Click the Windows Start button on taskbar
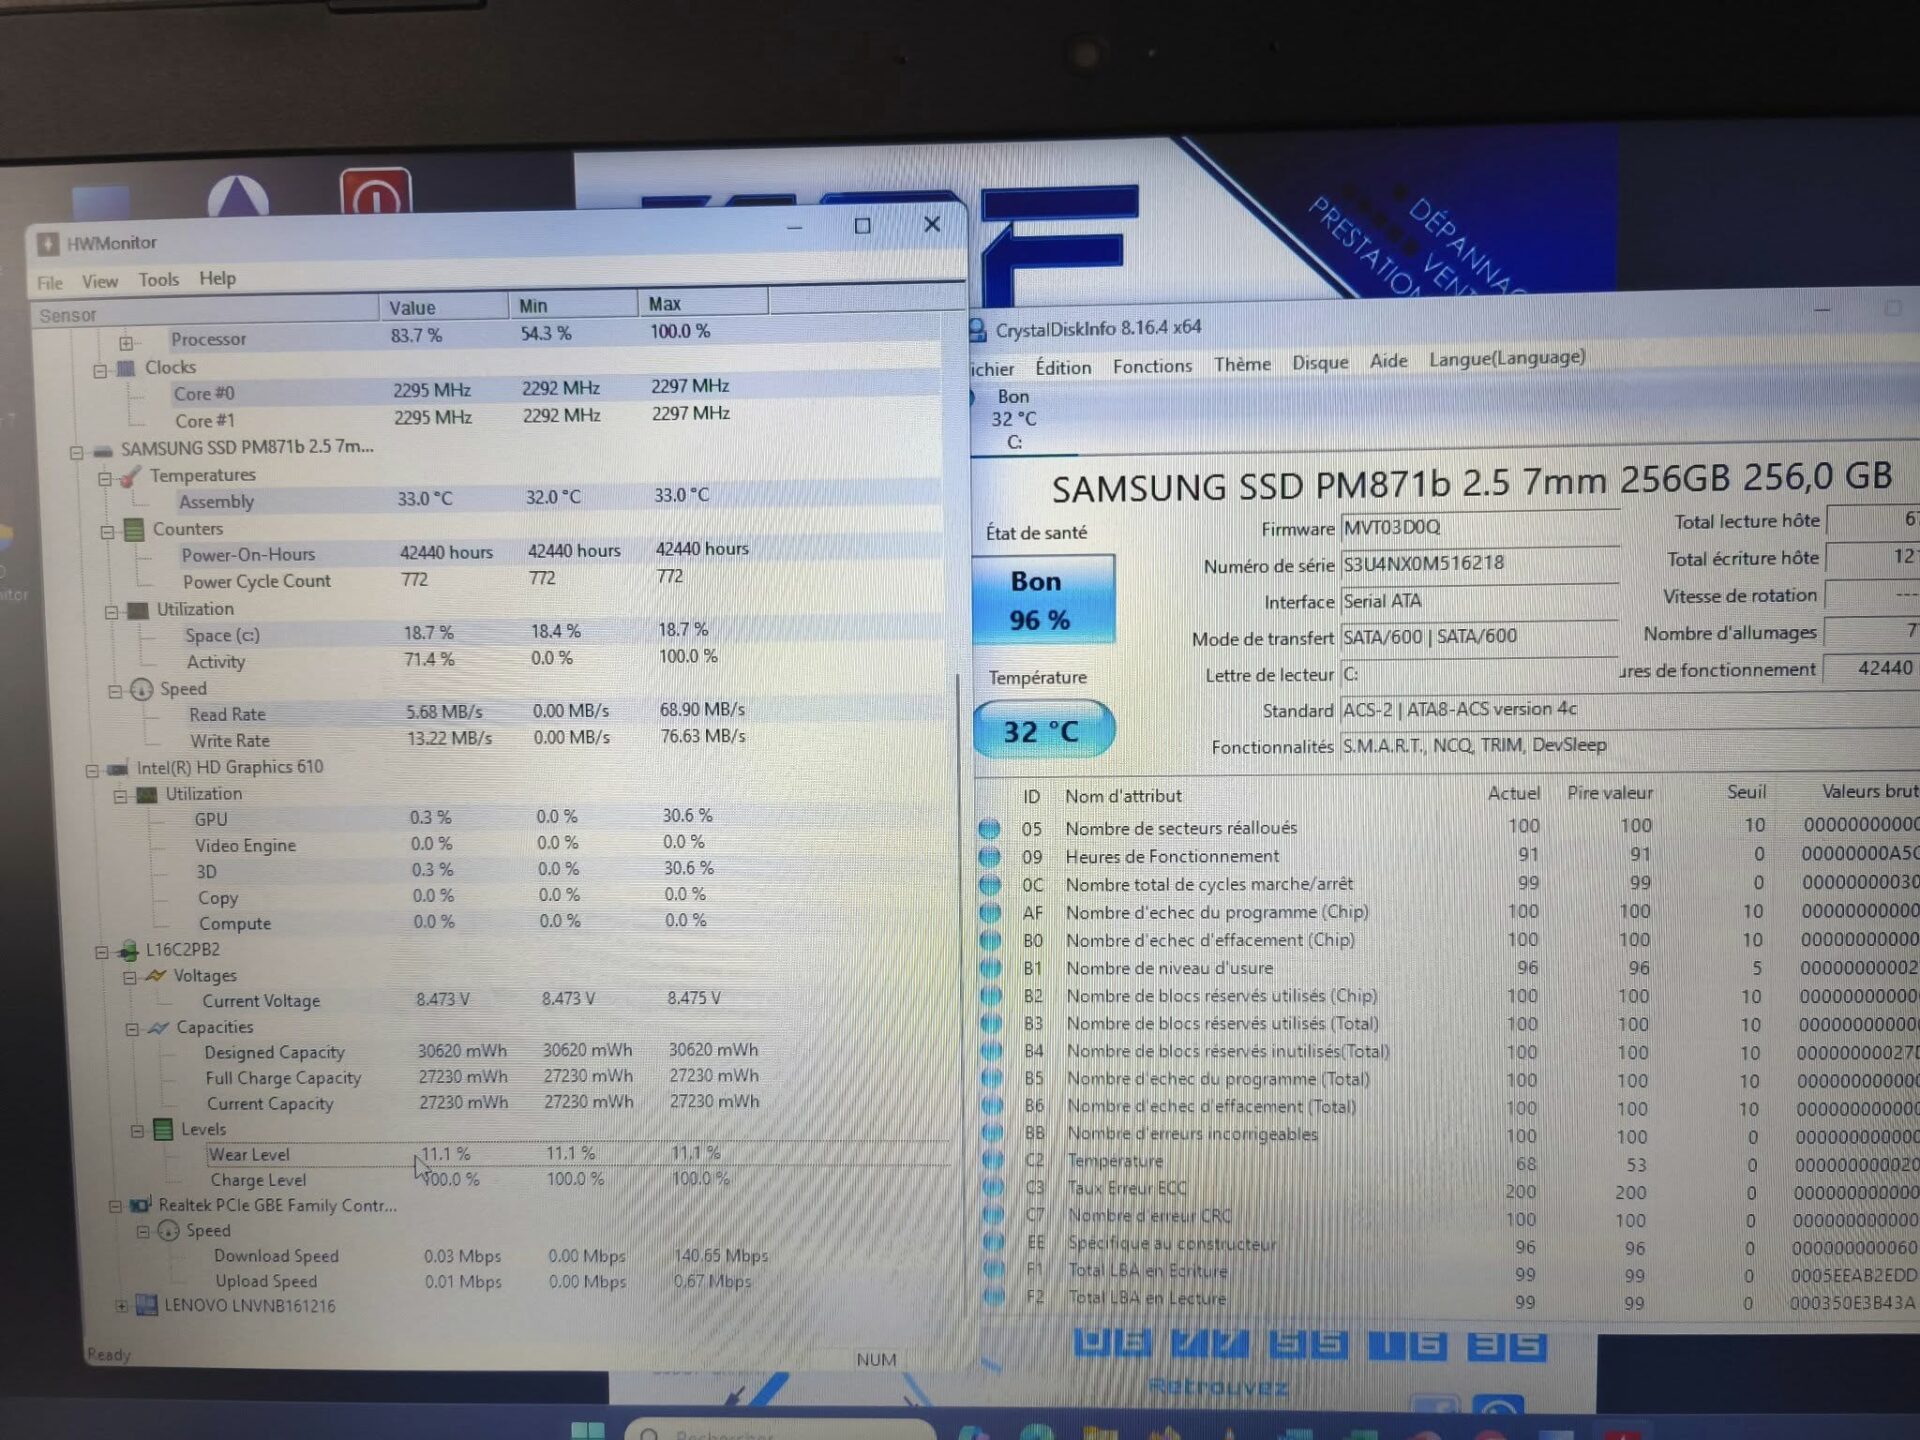This screenshot has height=1440, width=1920. tap(587, 1430)
